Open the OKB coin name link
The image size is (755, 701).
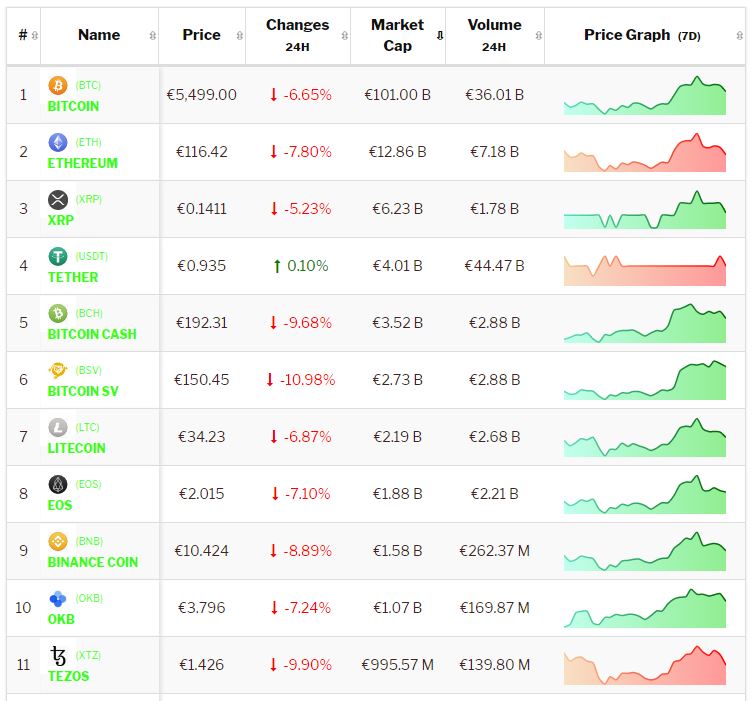click(x=61, y=619)
